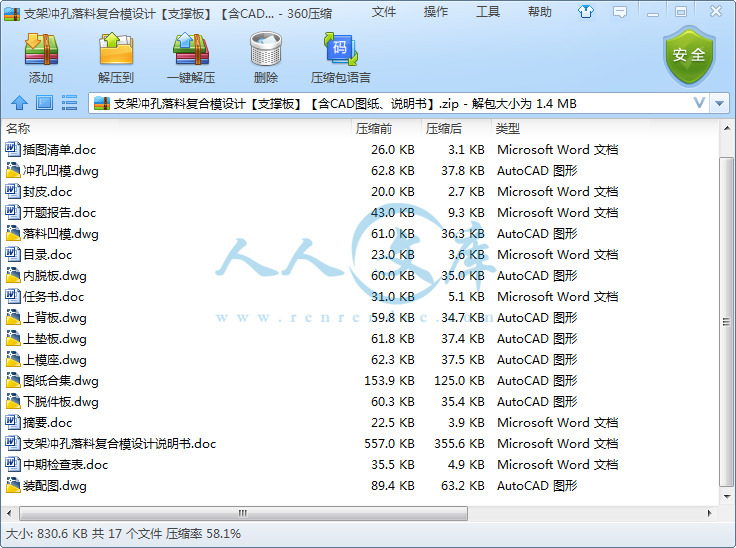This screenshot has width=736, height=548.
Task: Click Microsoft Word 文档 type of 摘要.doc
Action: click(558, 423)
